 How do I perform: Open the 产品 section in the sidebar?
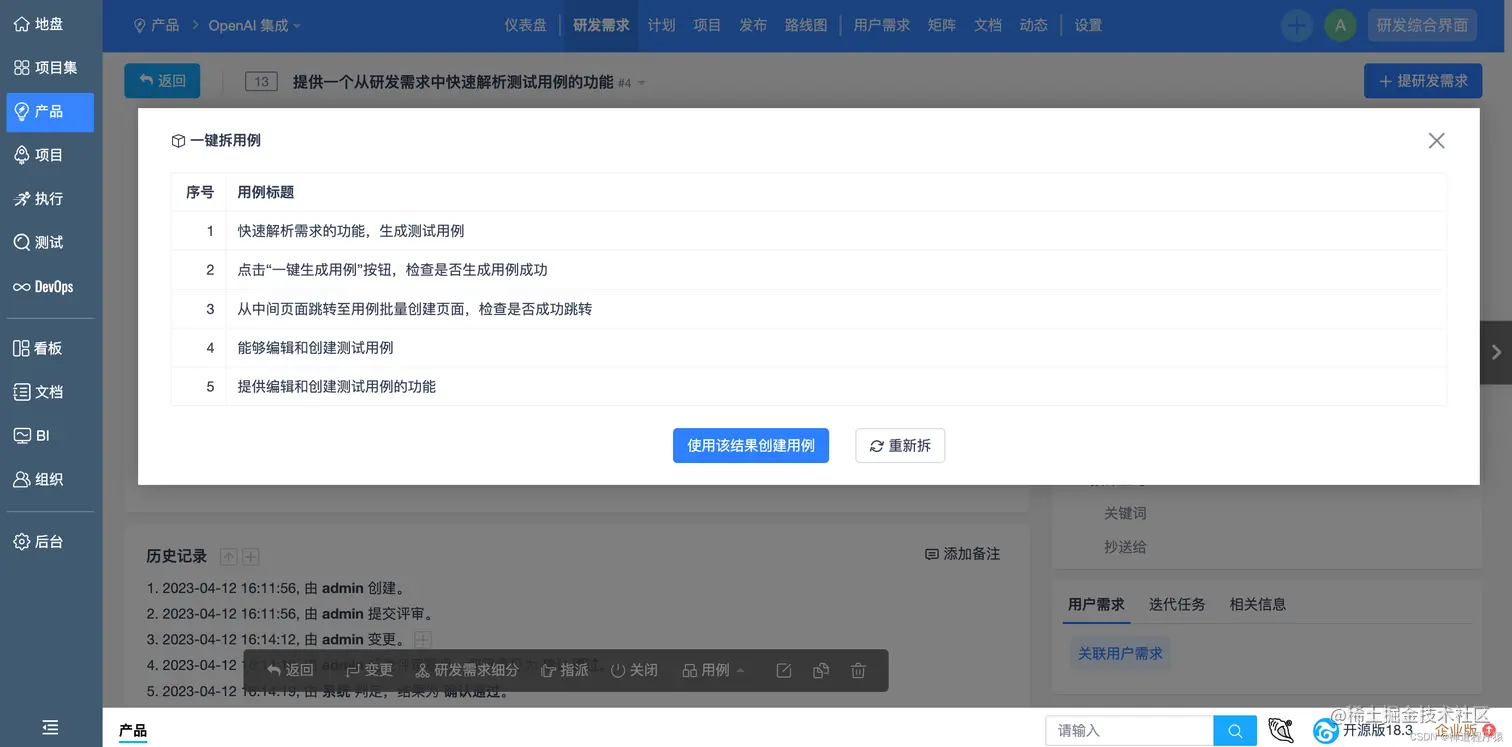(50, 112)
